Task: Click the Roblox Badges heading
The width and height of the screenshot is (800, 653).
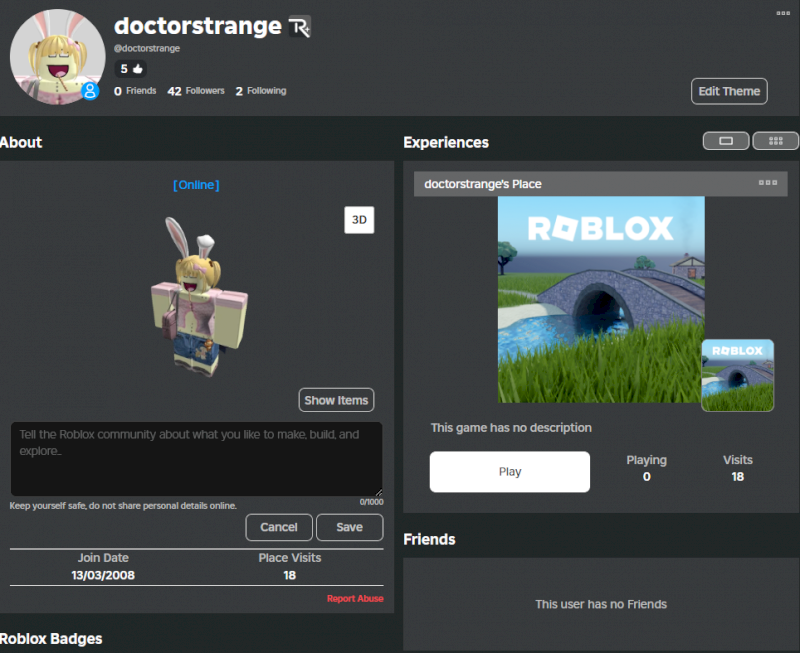Action: pyautogui.click(x=51, y=639)
